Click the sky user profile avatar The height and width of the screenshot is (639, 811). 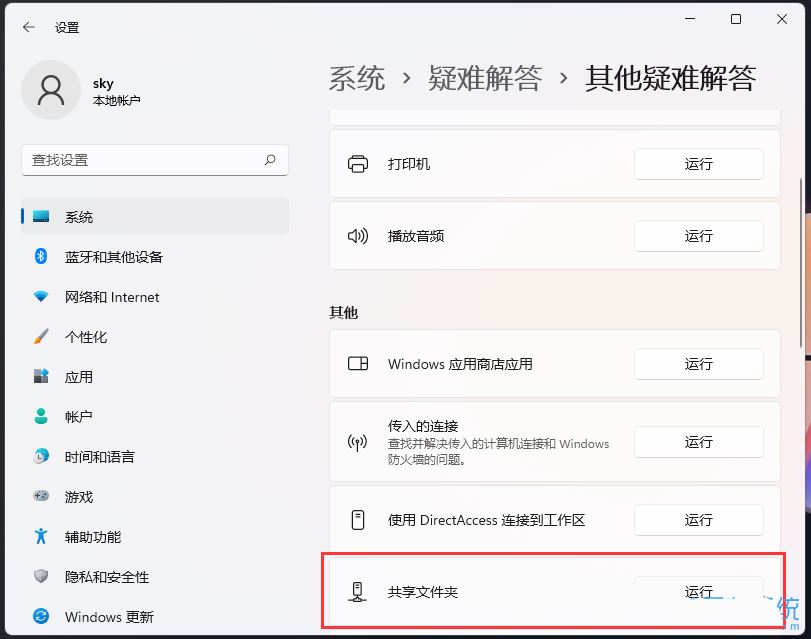pyautogui.click(x=50, y=90)
